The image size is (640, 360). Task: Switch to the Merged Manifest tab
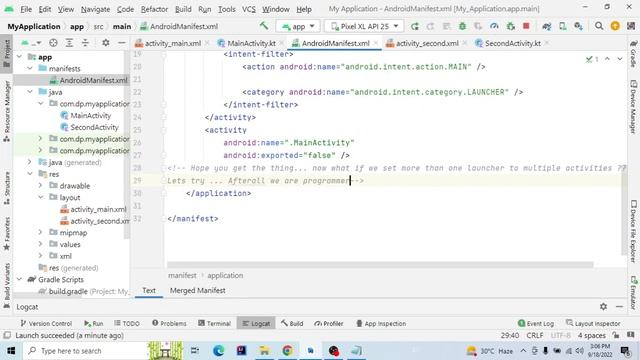tap(198, 291)
